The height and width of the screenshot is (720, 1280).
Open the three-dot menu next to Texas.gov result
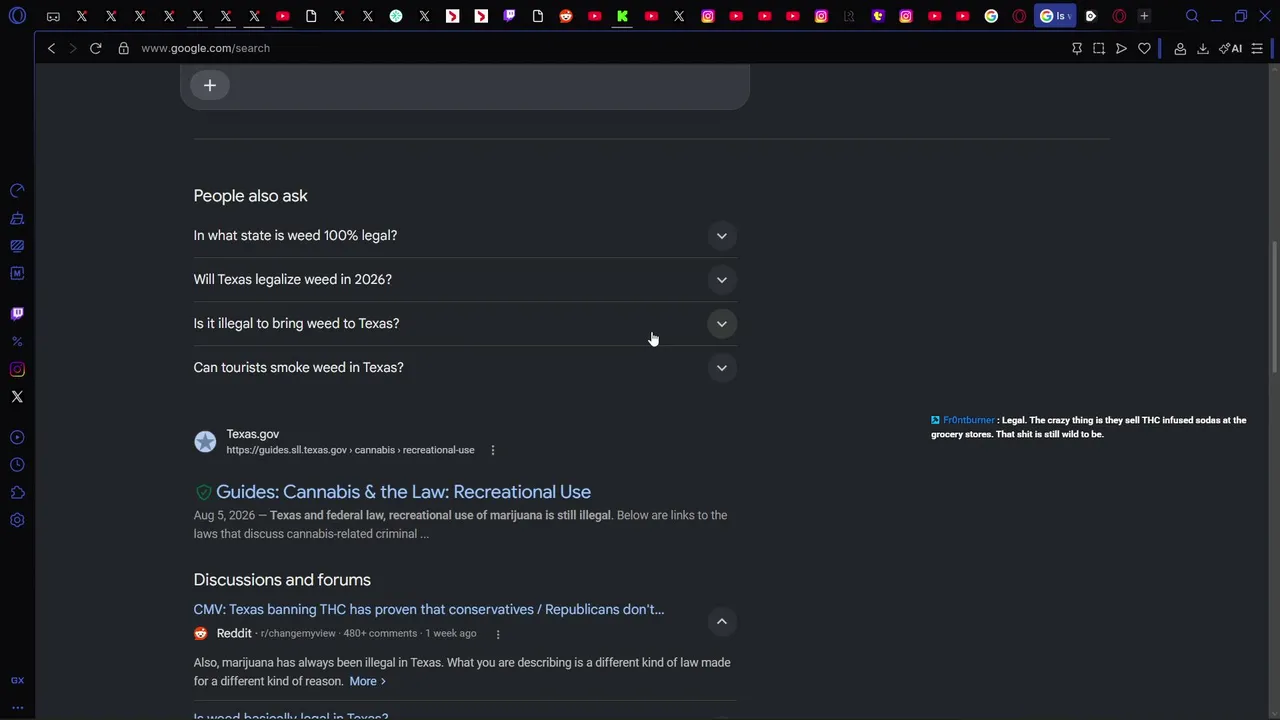pos(493,450)
